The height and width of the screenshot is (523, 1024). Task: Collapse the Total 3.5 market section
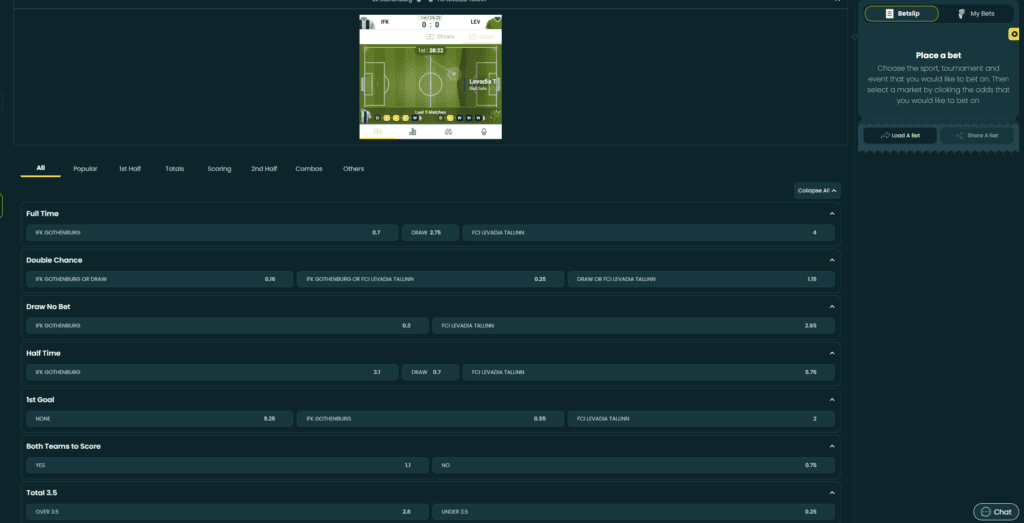point(832,493)
